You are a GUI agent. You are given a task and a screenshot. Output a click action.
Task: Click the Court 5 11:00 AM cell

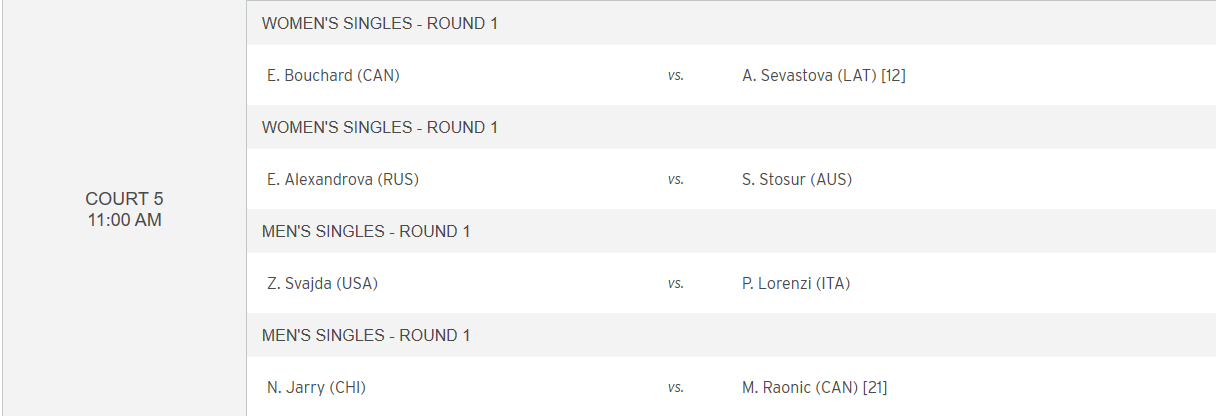pyautogui.click(x=124, y=208)
